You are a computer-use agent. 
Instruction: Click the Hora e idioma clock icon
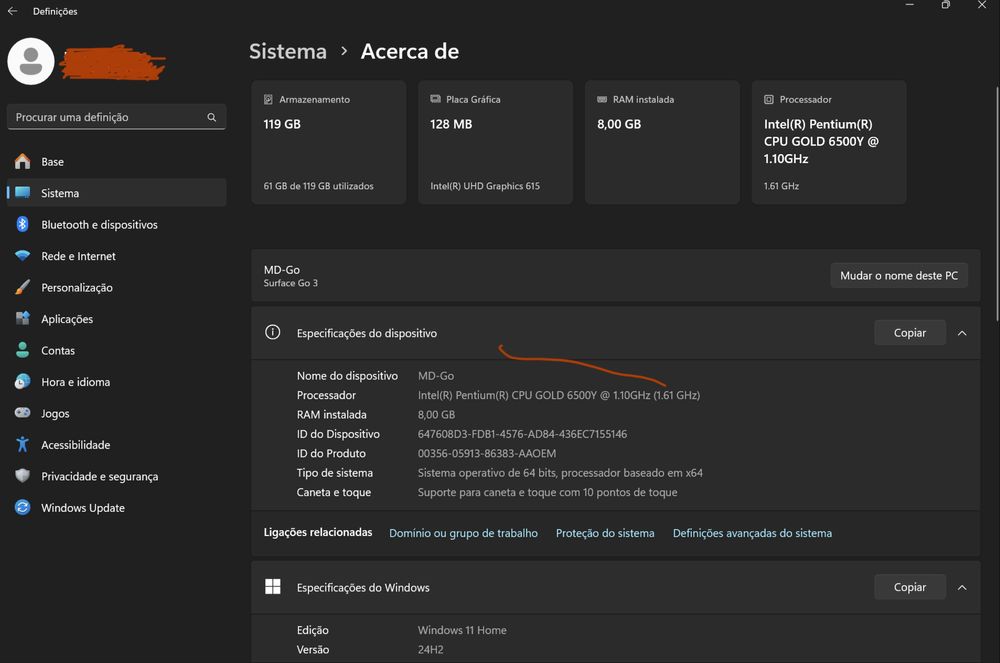point(22,381)
